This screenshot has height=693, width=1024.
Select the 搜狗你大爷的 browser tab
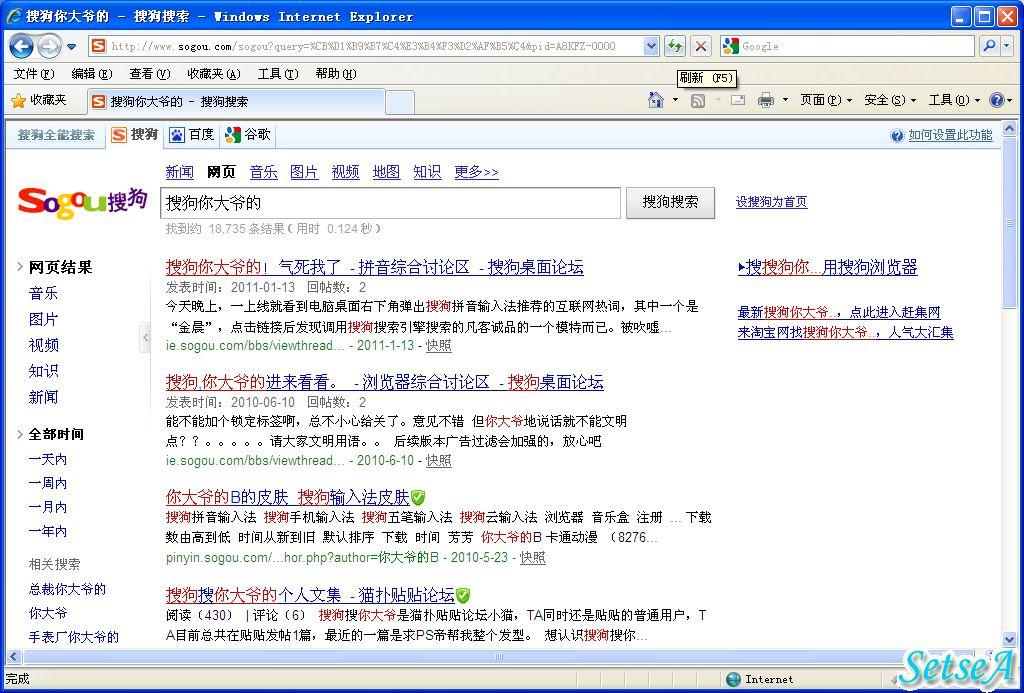(235, 102)
